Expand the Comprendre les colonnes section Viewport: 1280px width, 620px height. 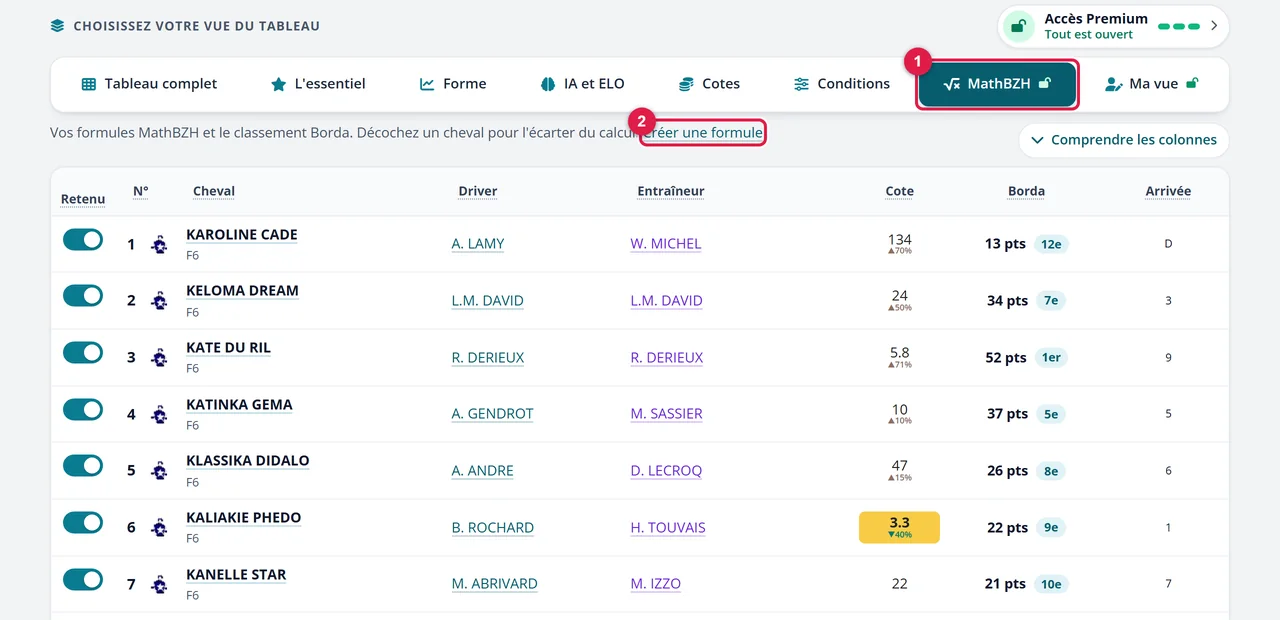[x=1124, y=140]
